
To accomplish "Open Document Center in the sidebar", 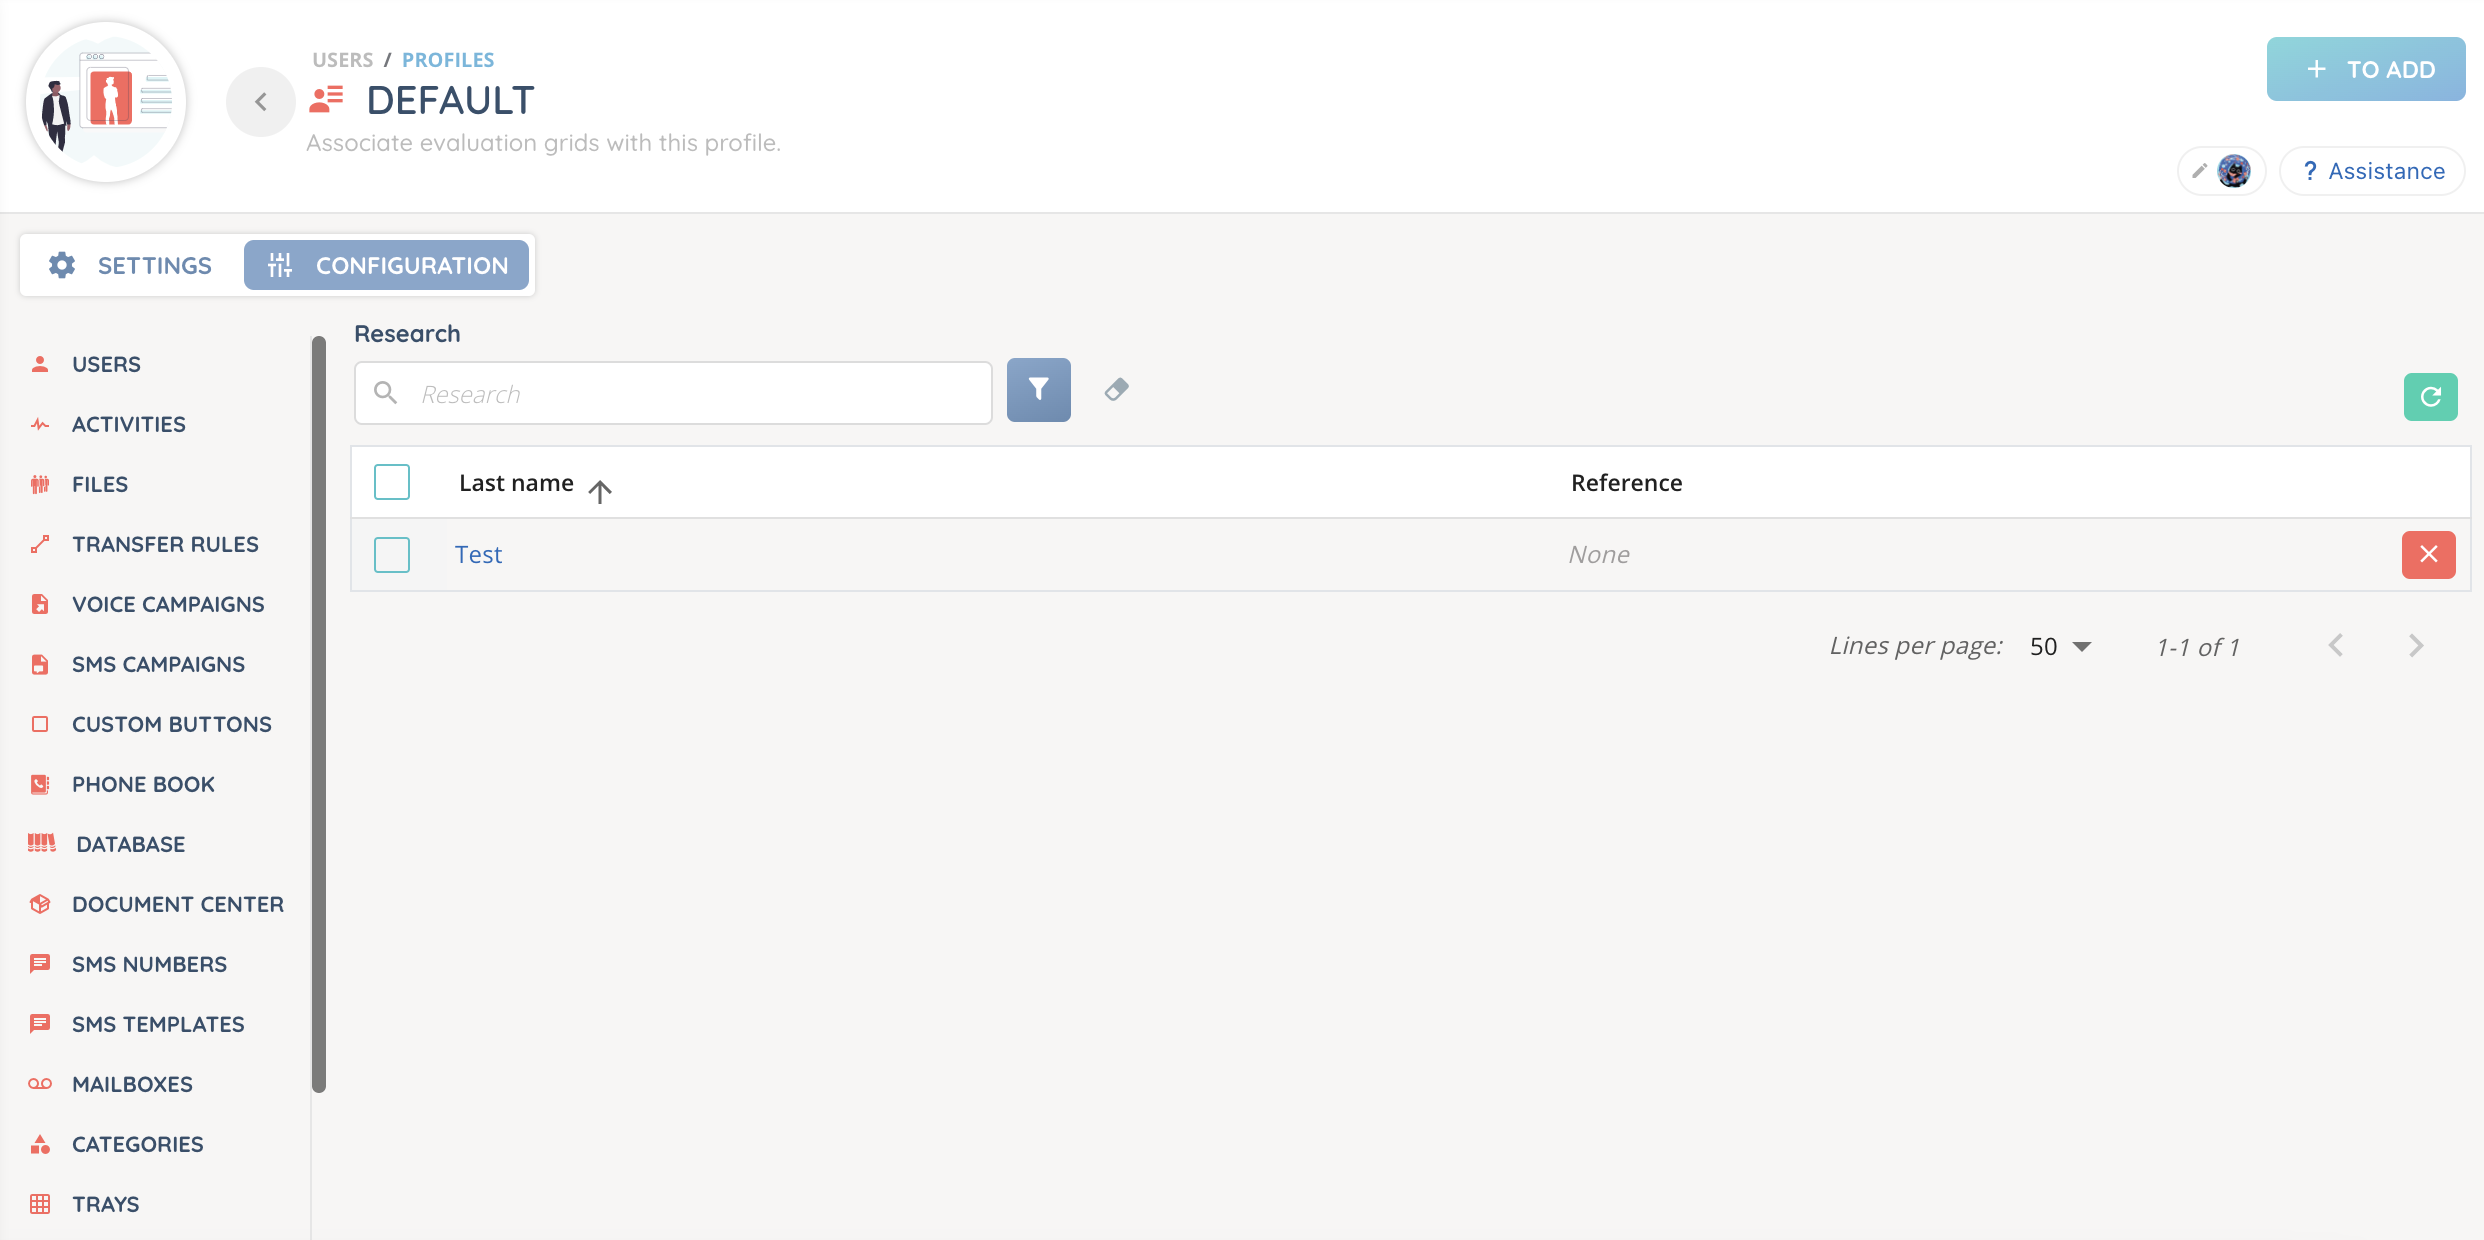I will 177,904.
